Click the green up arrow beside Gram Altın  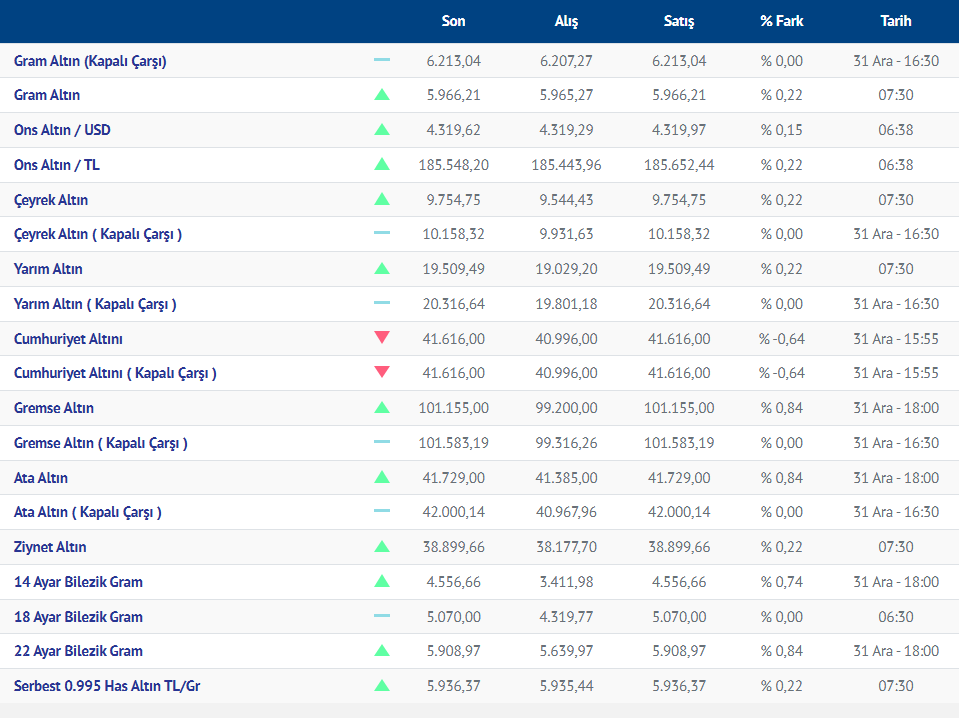point(382,95)
